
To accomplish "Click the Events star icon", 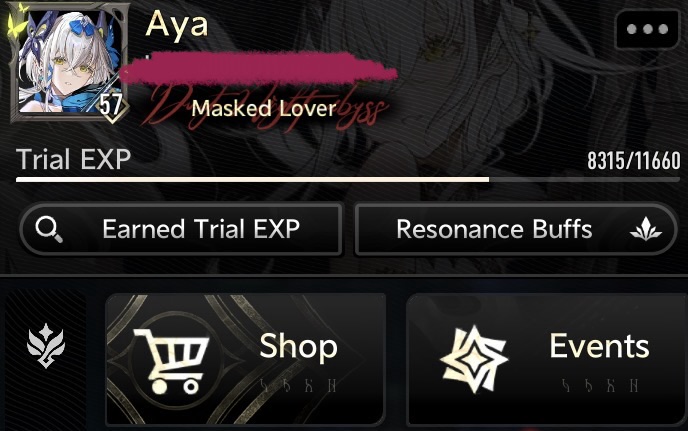I will [x=474, y=359].
